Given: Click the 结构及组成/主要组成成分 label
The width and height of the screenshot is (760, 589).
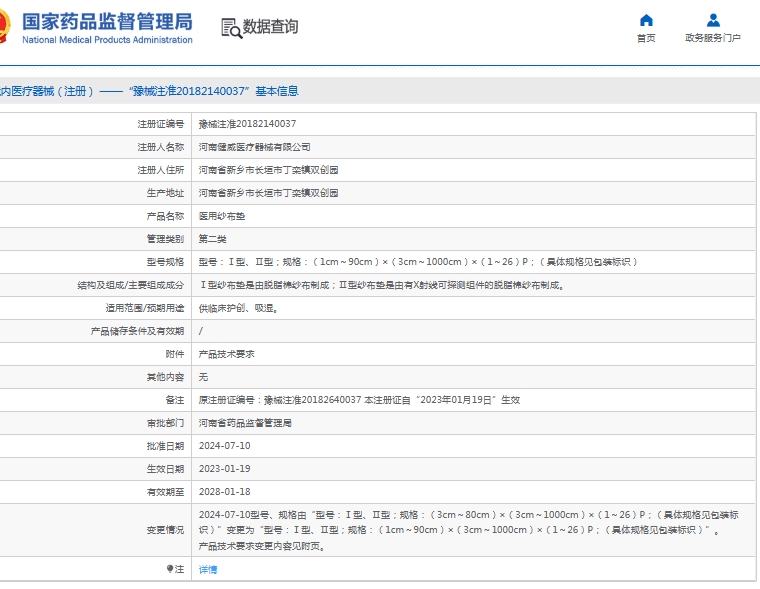Looking at the screenshot, I should click(x=131, y=285).
